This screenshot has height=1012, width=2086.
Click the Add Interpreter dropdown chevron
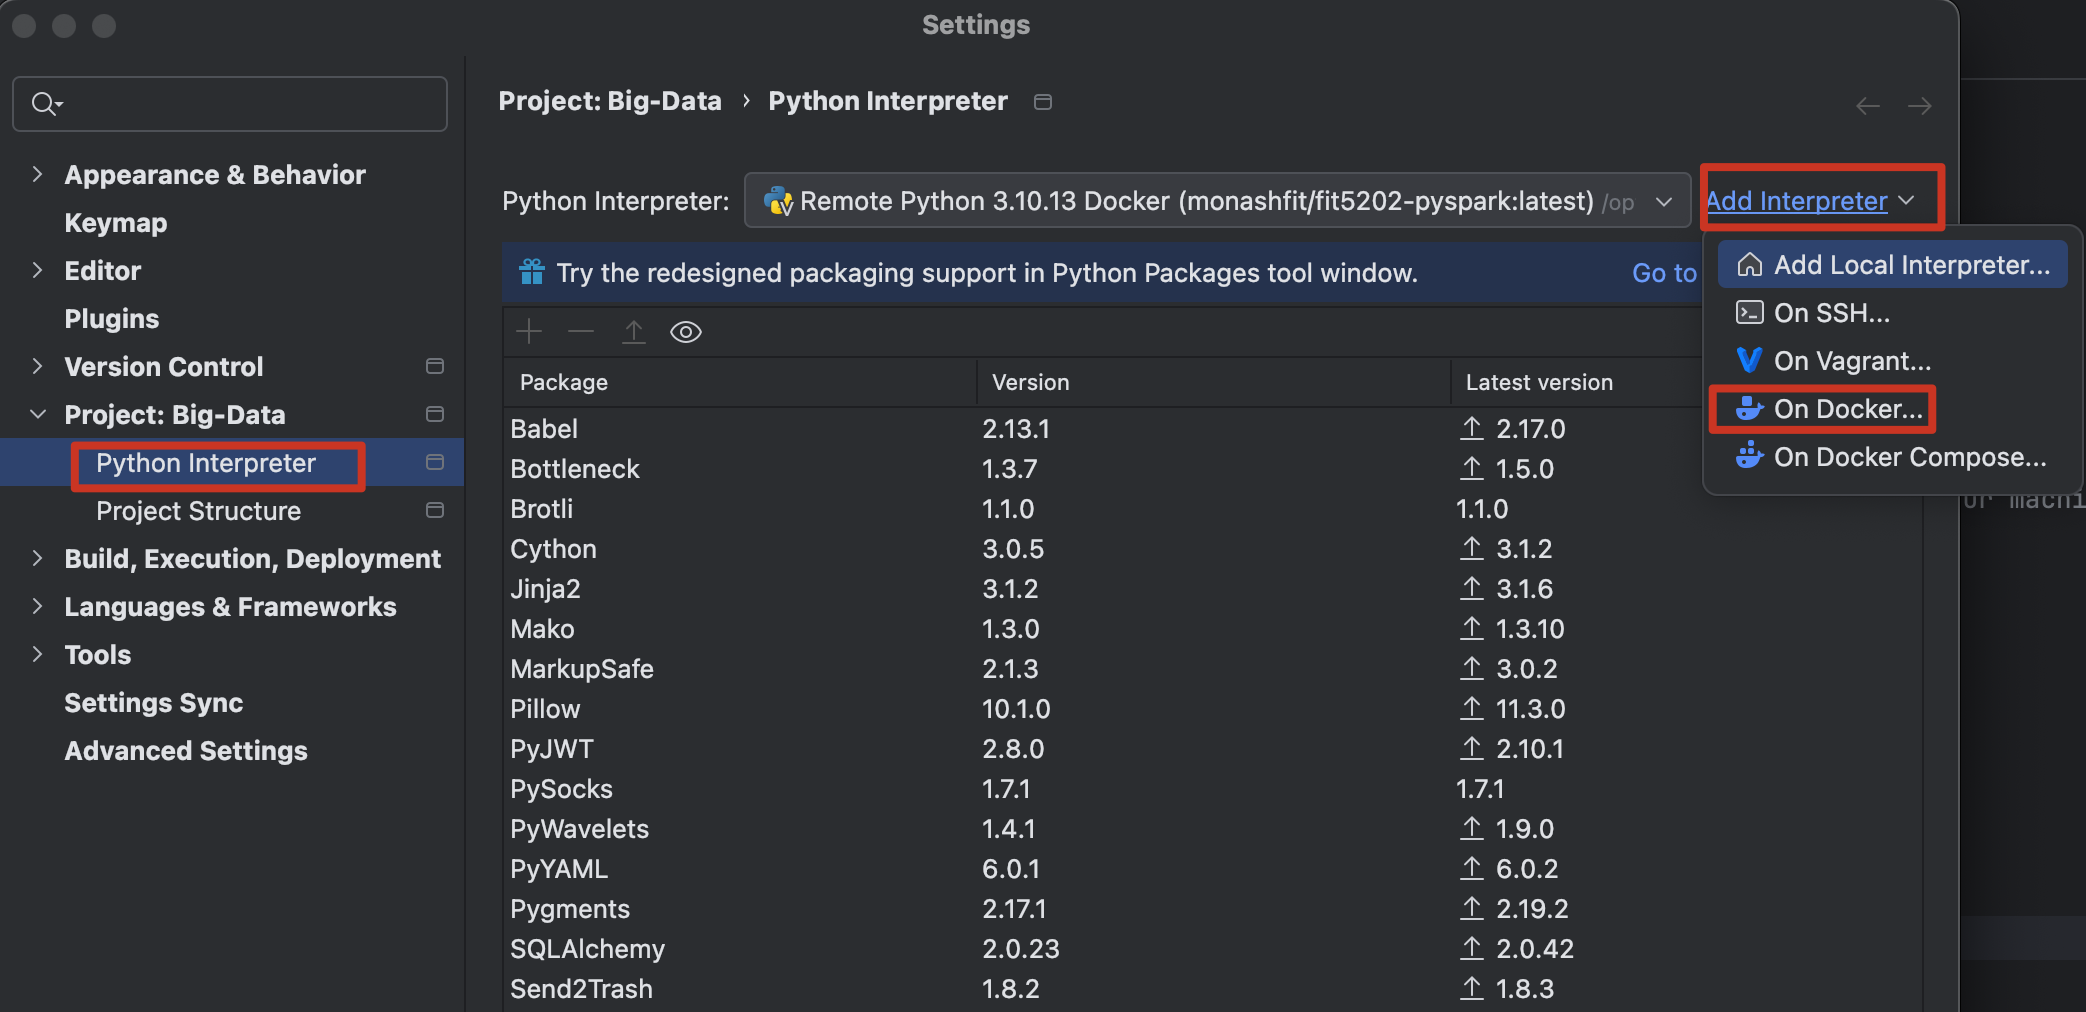[x=1906, y=201]
